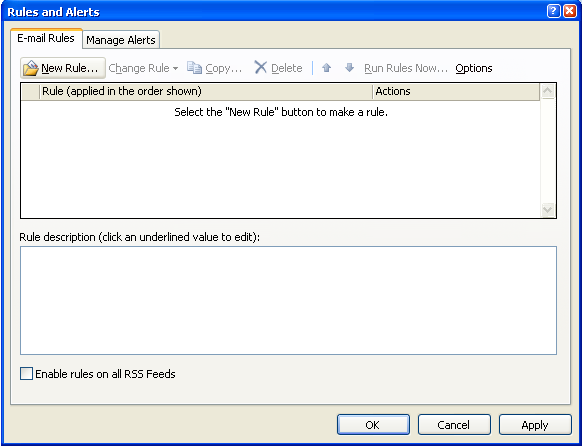Viewport: 582px width, 446px height.
Task: Click rule list scrollbar up arrow
Action: point(548,91)
